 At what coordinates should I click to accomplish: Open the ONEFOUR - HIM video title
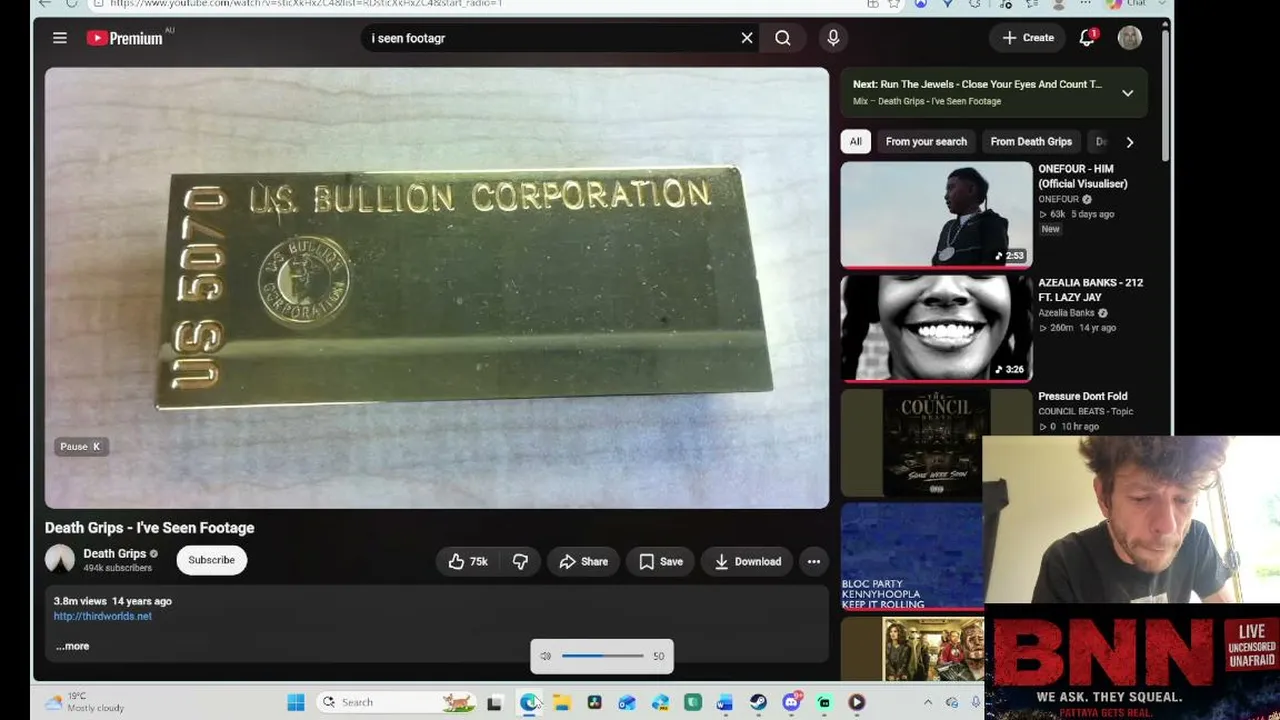coord(1083,176)
